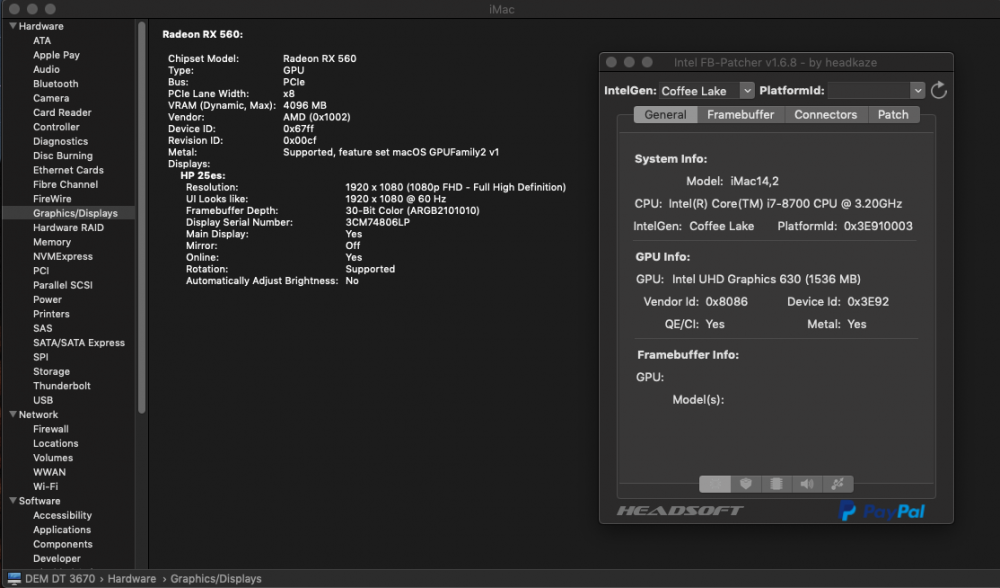Select the USB segment icon
The image size is (1000, 588).
[837, 484]
